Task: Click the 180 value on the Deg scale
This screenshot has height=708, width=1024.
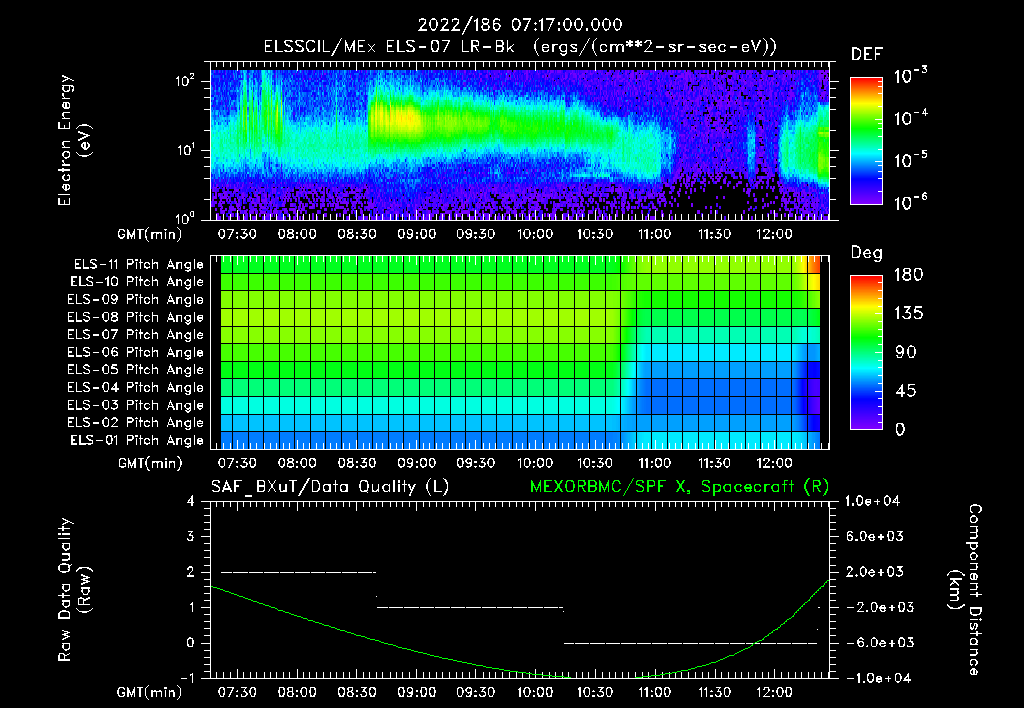Action: tap(908, 275)
